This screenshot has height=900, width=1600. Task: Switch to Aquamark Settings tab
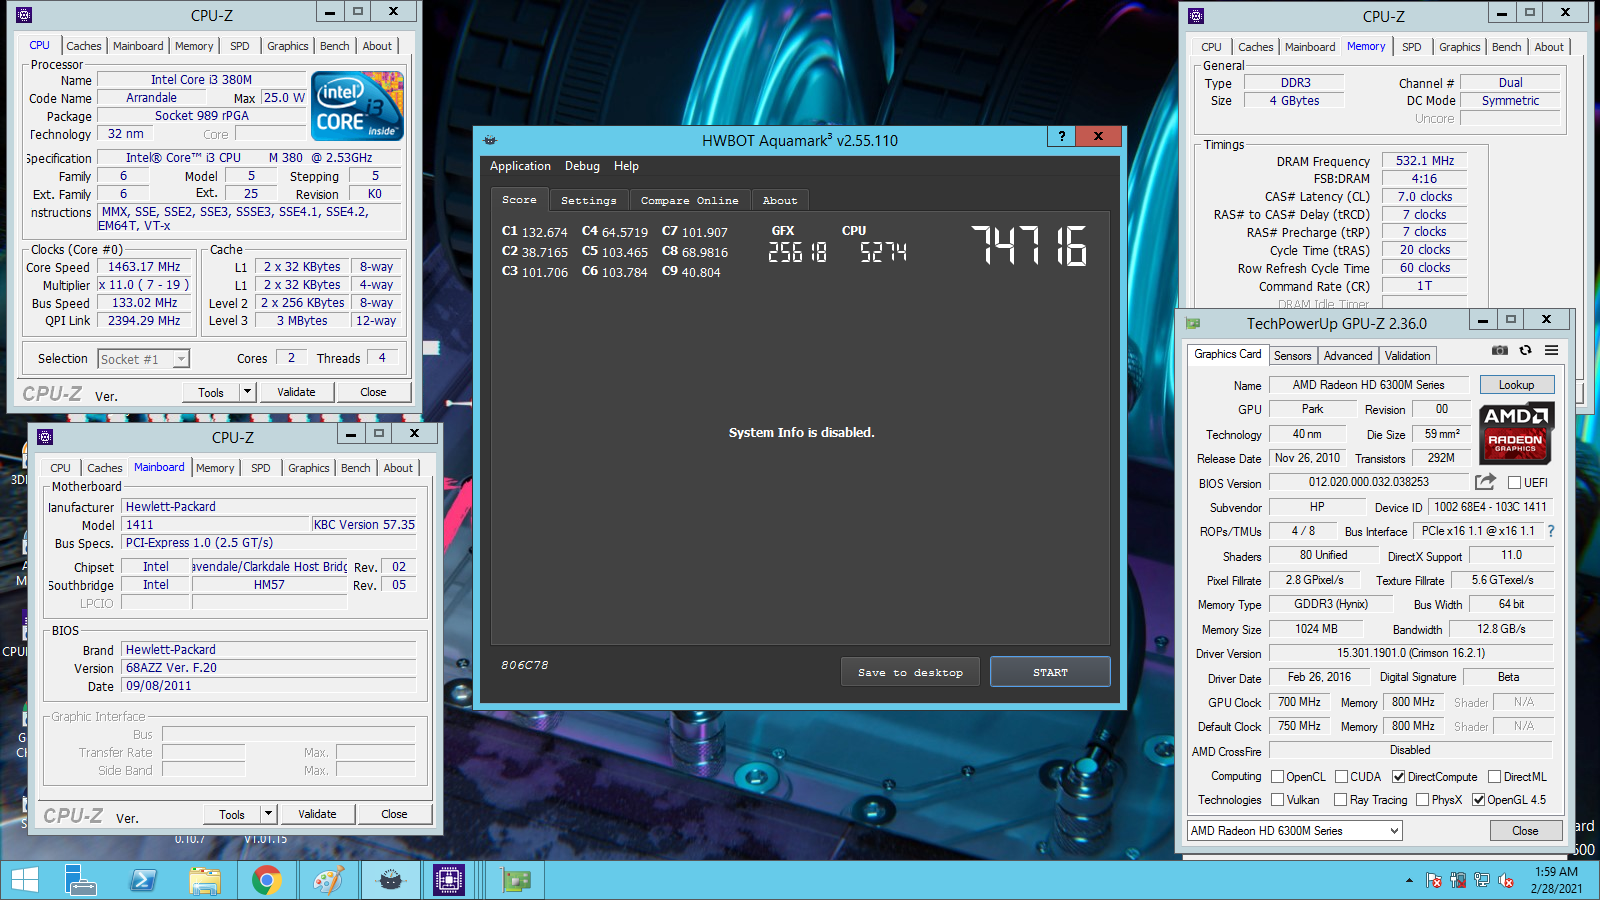(x=588, y=200)
